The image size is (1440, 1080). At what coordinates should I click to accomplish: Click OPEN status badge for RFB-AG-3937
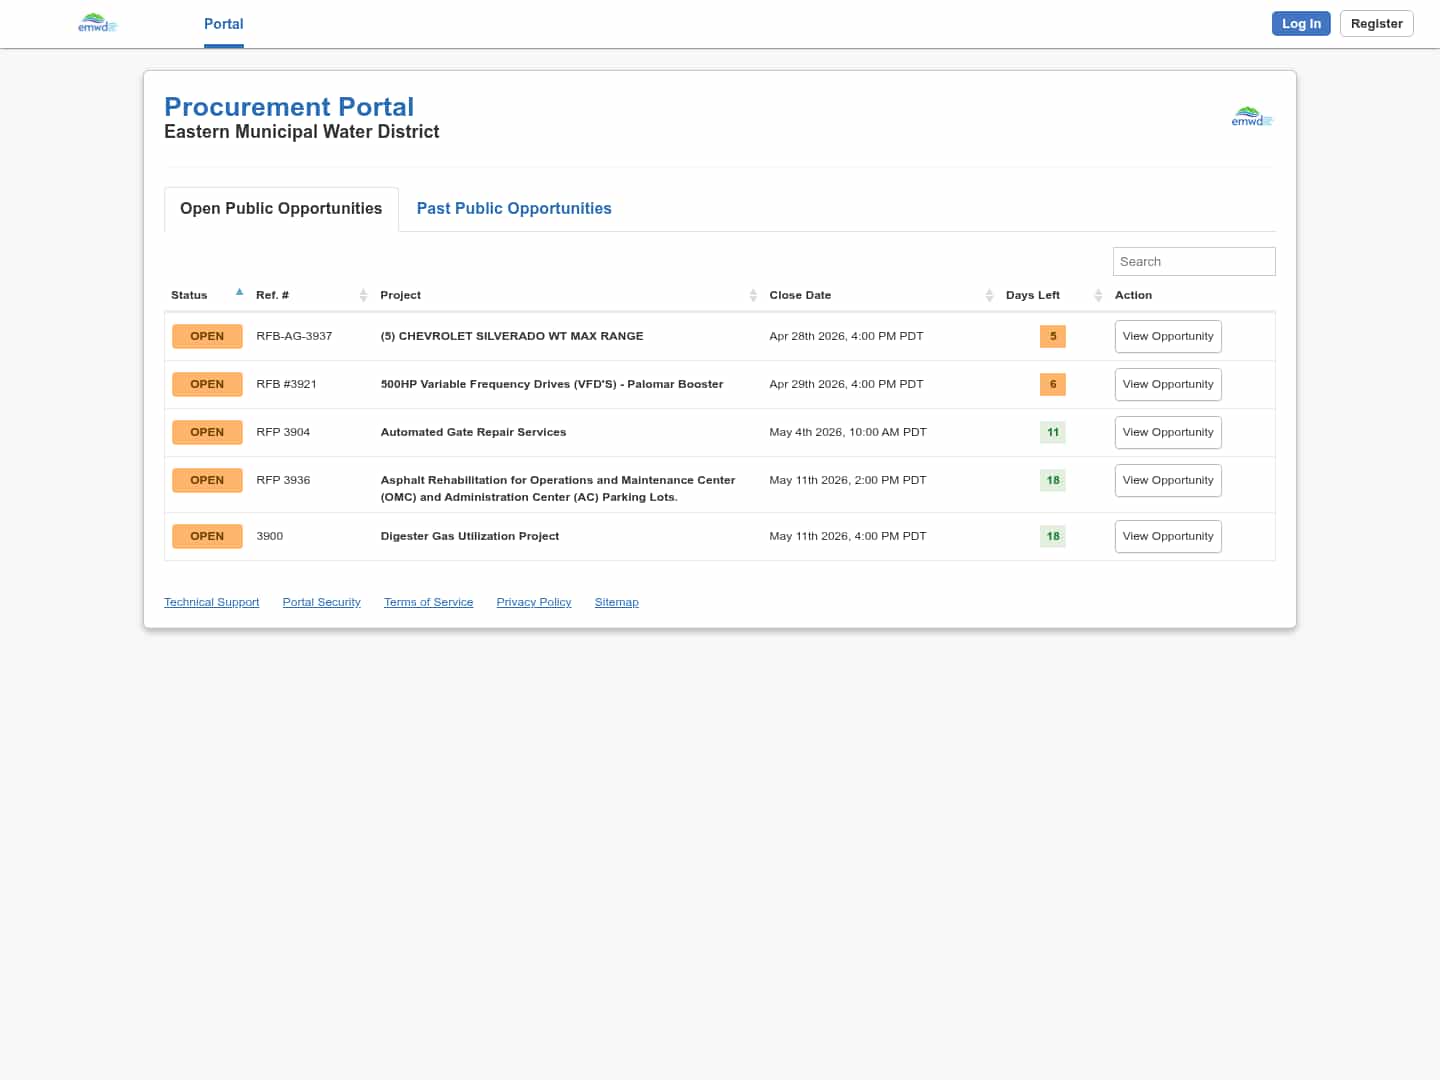click(x=207, y=336)
